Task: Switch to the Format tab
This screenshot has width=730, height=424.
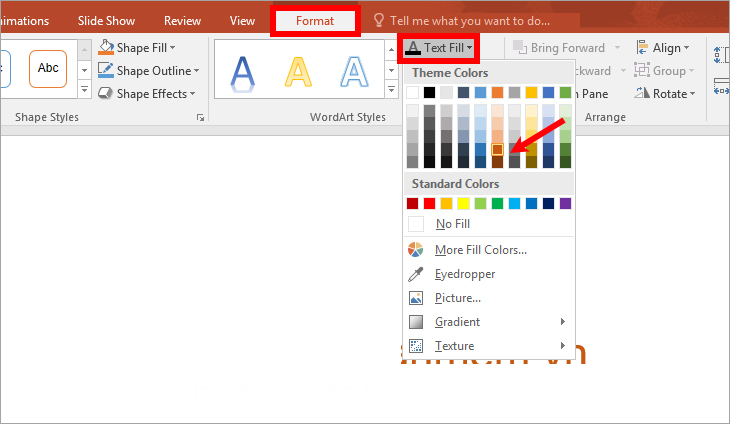Action: pyautogui.click(x=315, y=21)
